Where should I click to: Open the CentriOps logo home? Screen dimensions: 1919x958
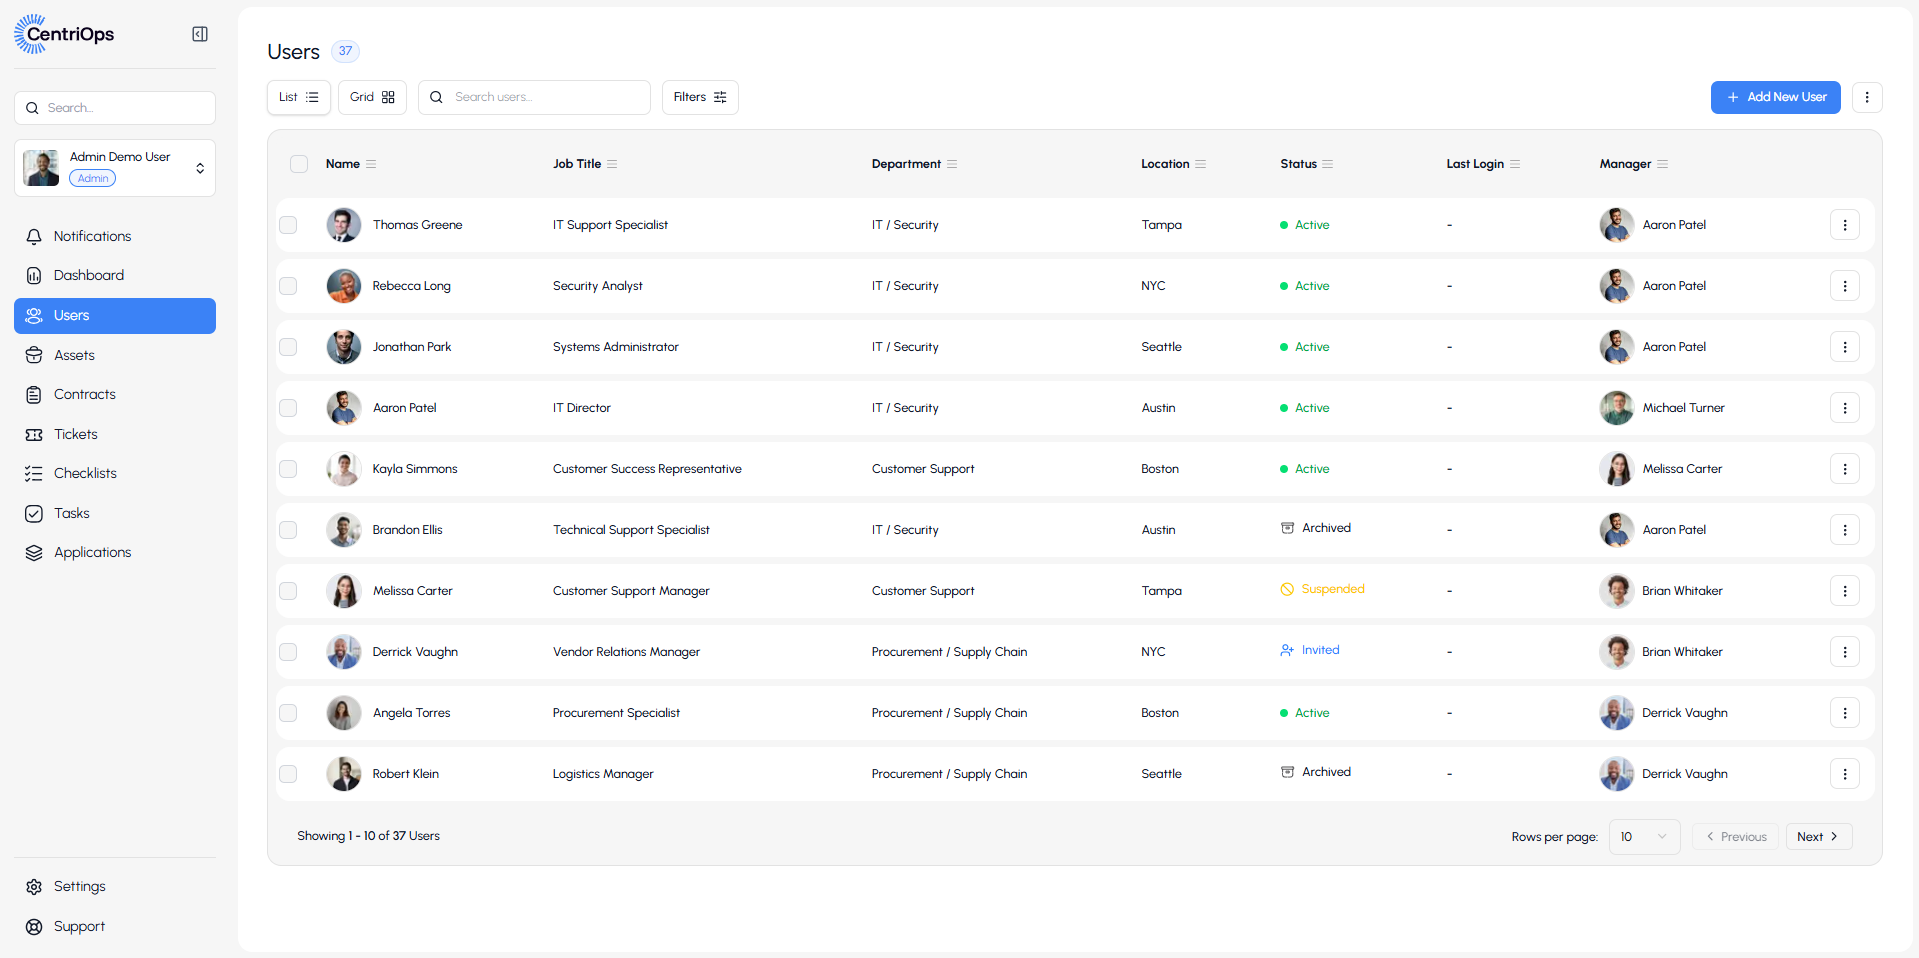64,34
